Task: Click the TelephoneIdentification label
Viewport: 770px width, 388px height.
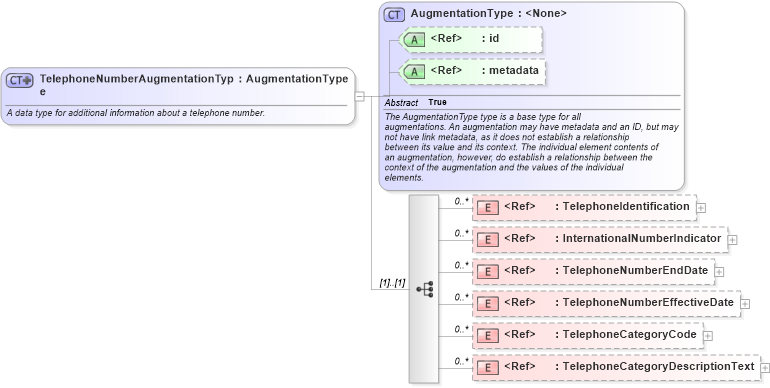Action: coord(626,206)
